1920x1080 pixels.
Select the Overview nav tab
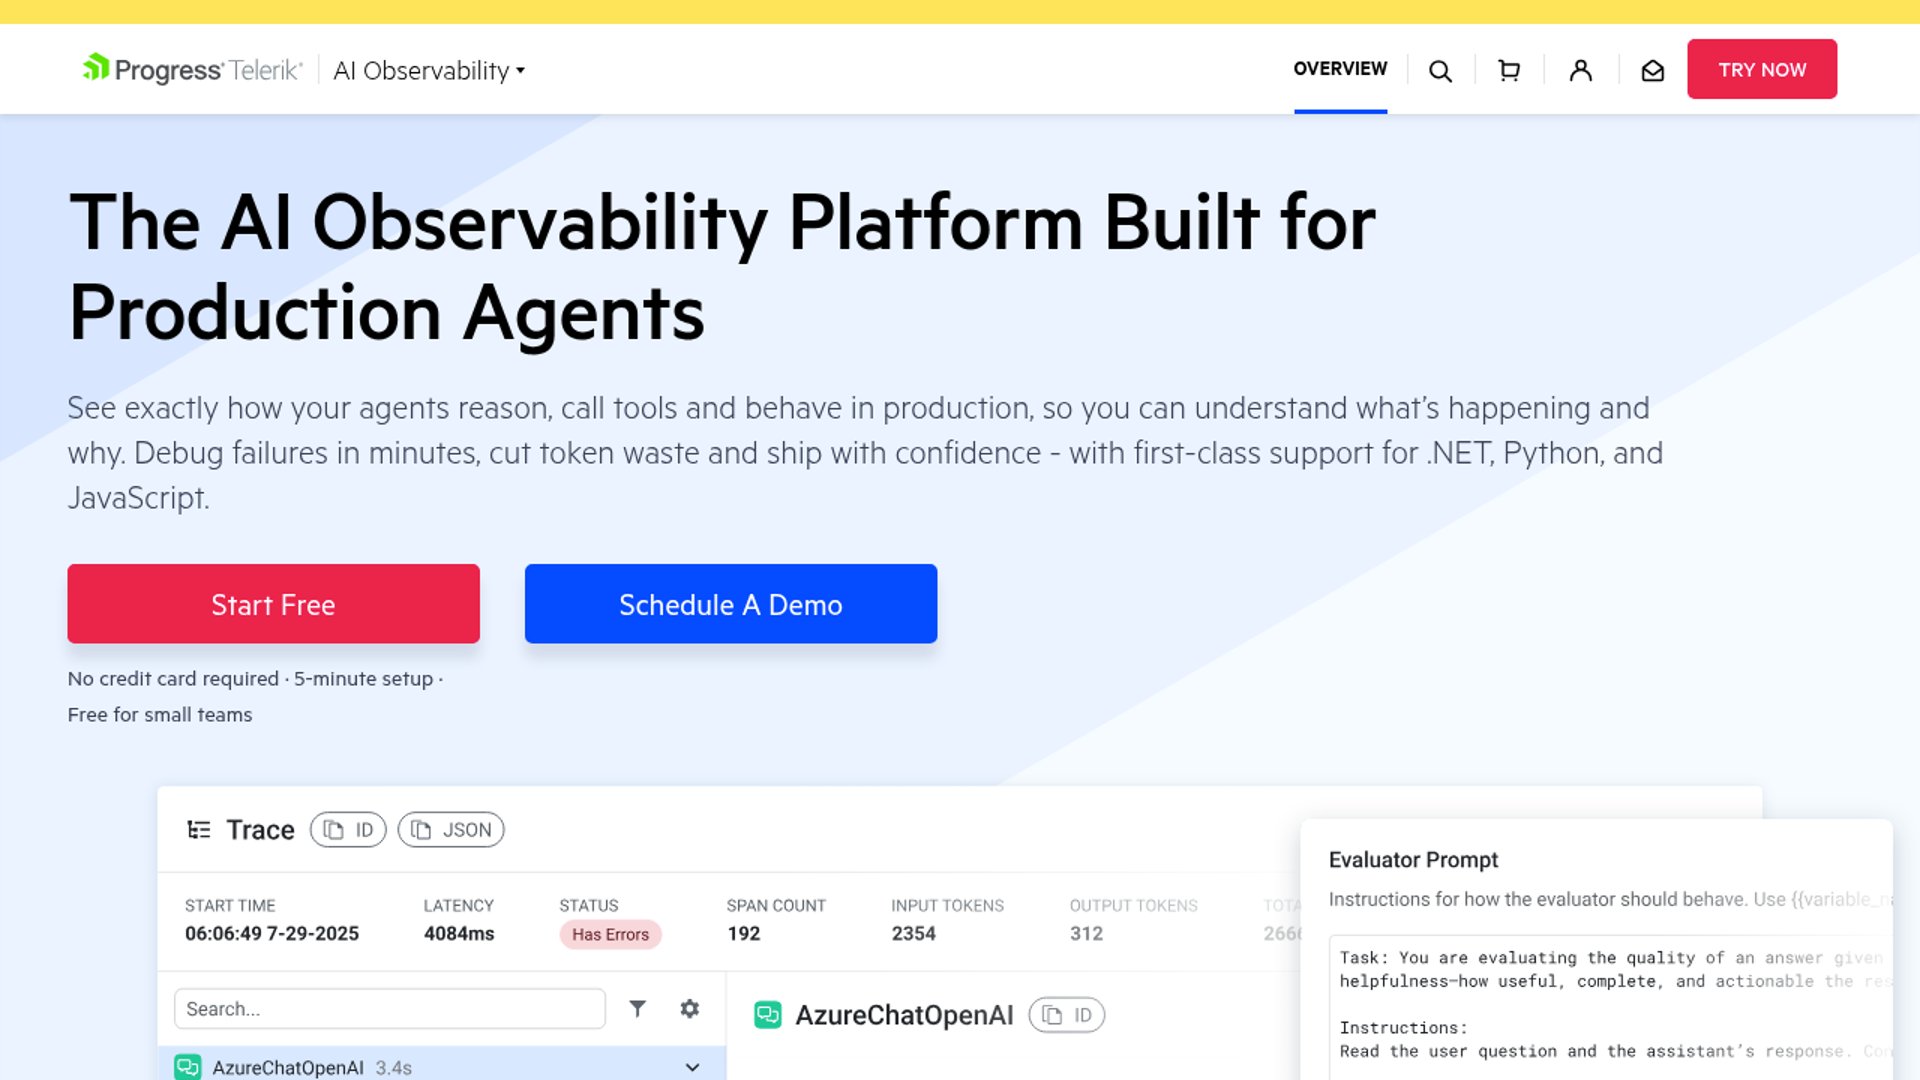tap(1340, 69)
